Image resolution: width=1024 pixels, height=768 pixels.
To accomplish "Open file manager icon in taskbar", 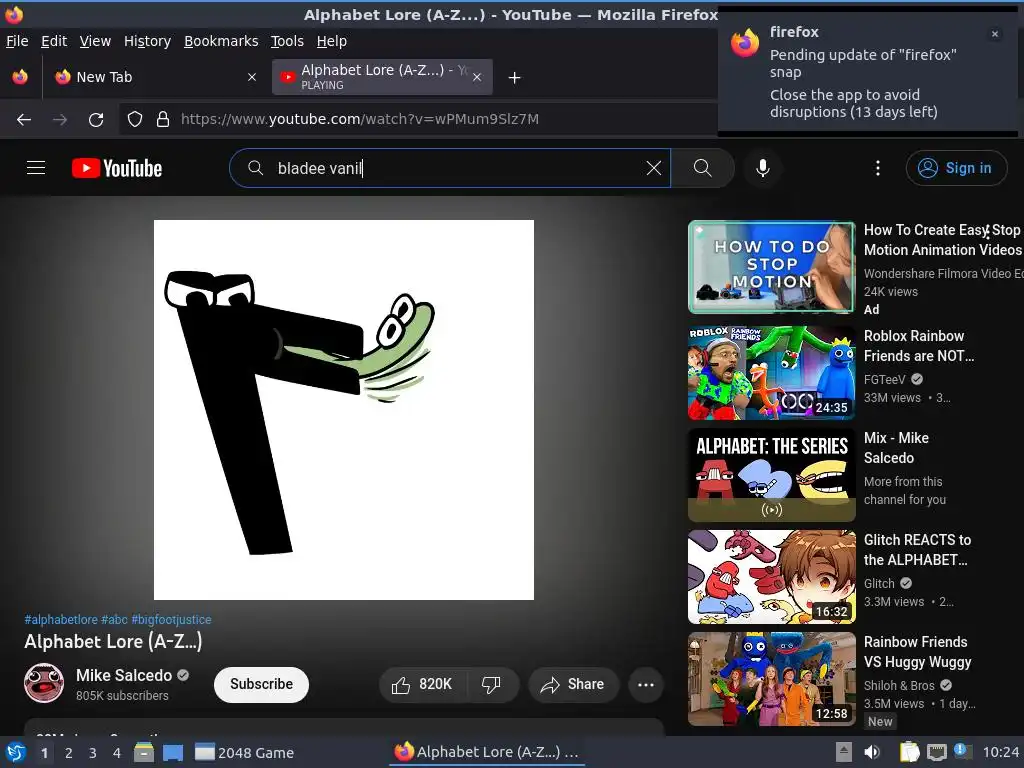I will pyautogui.click(x=144, y=752).
